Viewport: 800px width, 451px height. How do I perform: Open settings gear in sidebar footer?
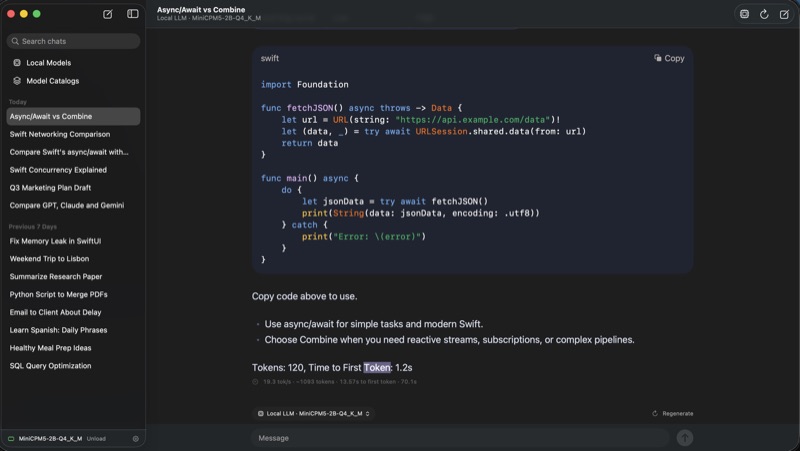pos(136,439)
